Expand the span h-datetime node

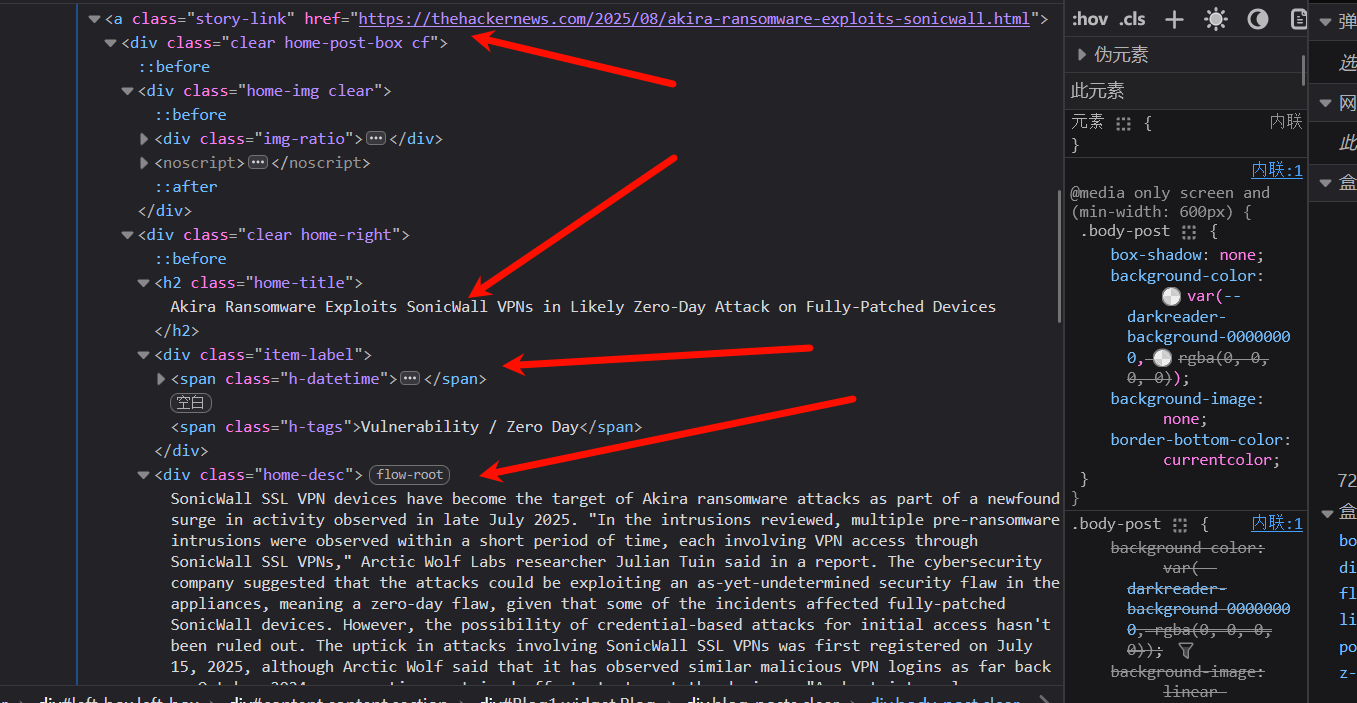point(161,379)
